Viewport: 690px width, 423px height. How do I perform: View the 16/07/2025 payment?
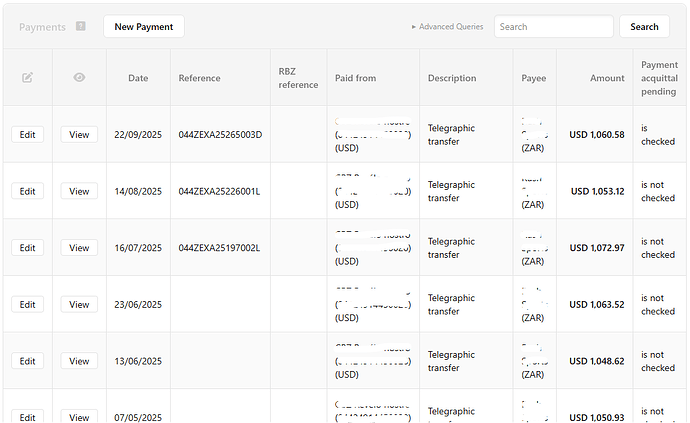tap(79, 248)
